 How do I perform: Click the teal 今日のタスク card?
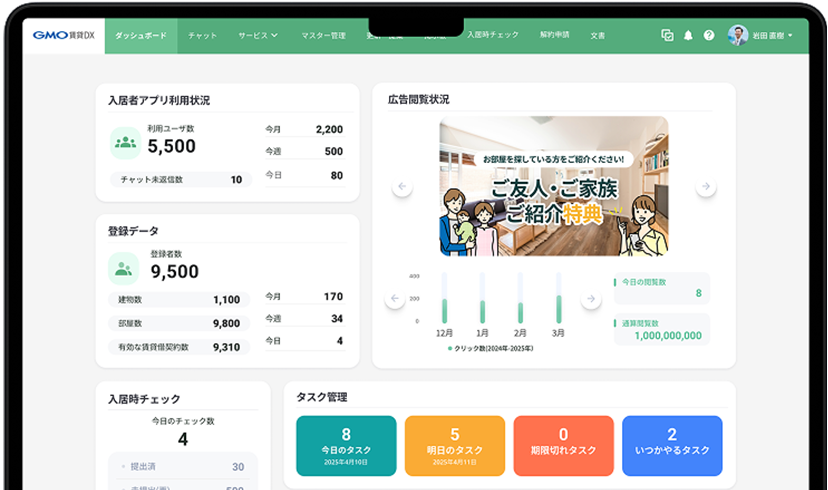pos(346,446)
